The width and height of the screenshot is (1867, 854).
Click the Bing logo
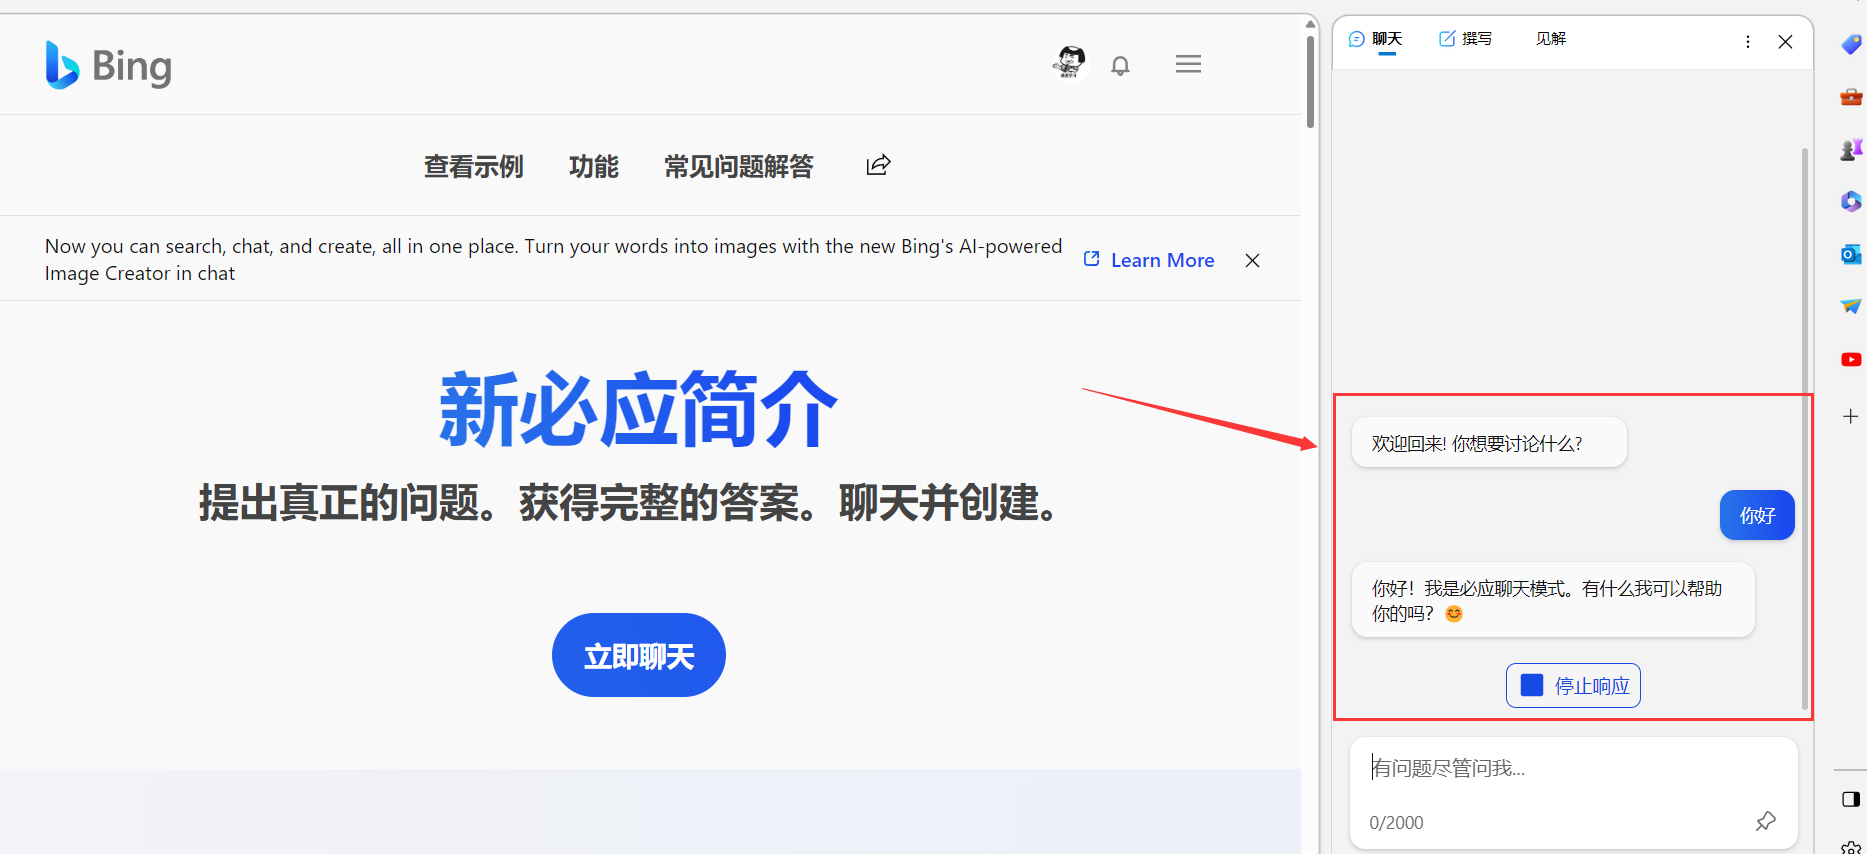click(x=108, y=65)
